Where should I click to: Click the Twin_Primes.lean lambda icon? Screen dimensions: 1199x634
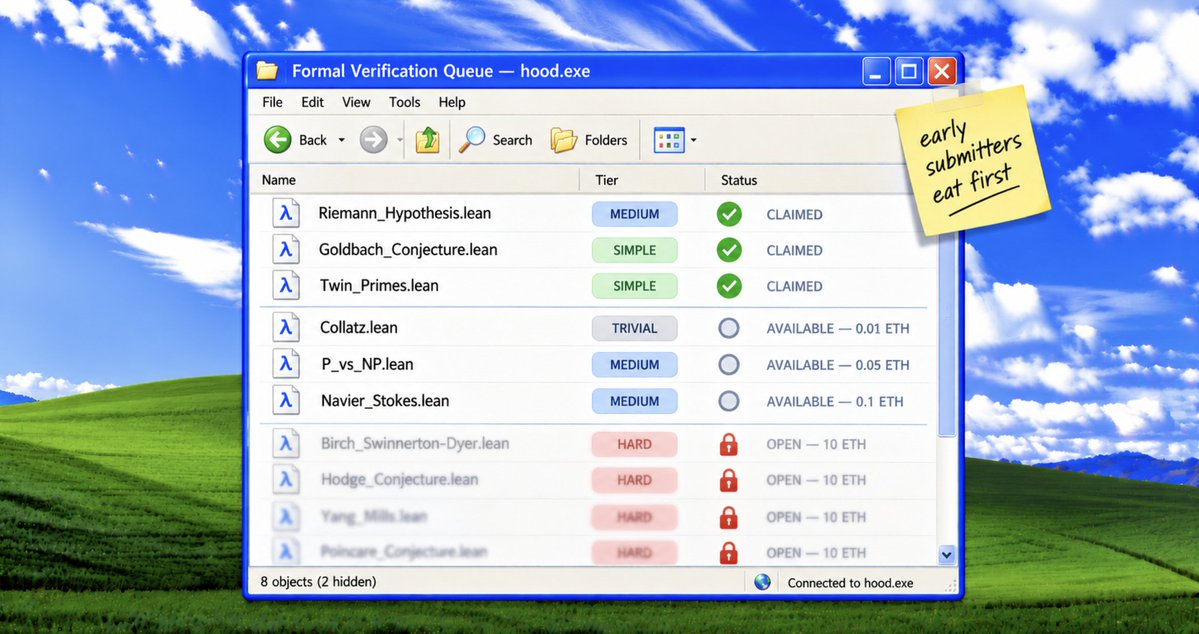(286, 285)
